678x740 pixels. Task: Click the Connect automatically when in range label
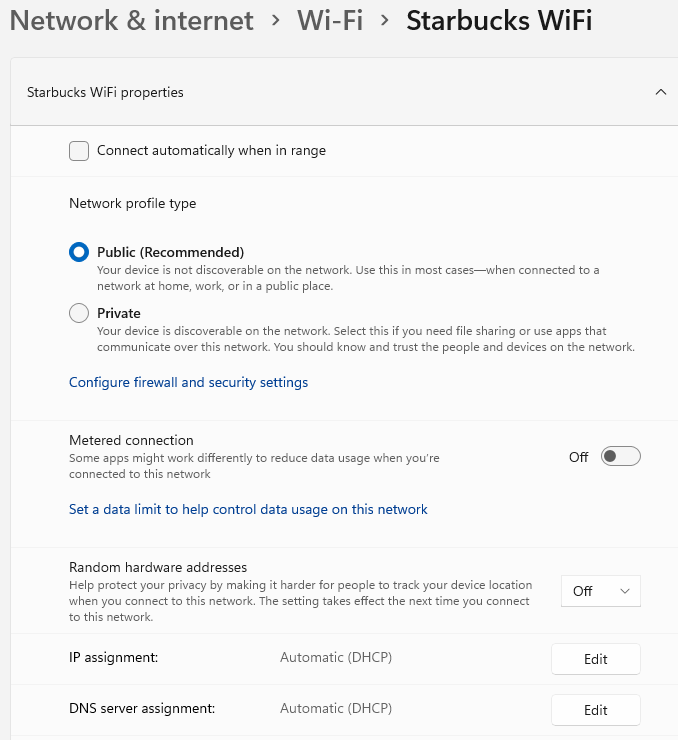[211, 151]
